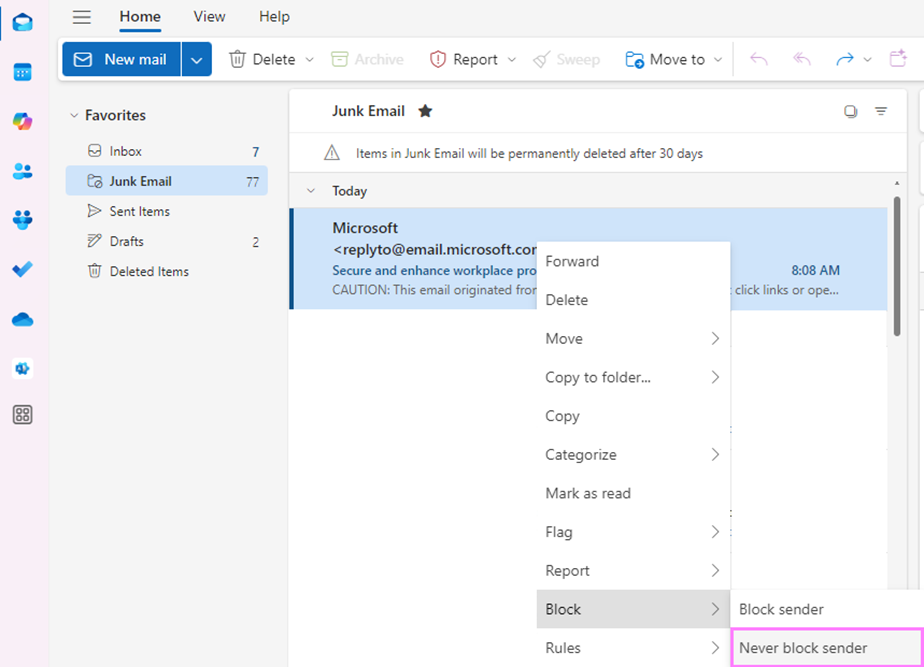This screenshot has width=924, height=667.
Task: Click the Select mode icon in Junk Email header
Action: [x=850, y=111]
